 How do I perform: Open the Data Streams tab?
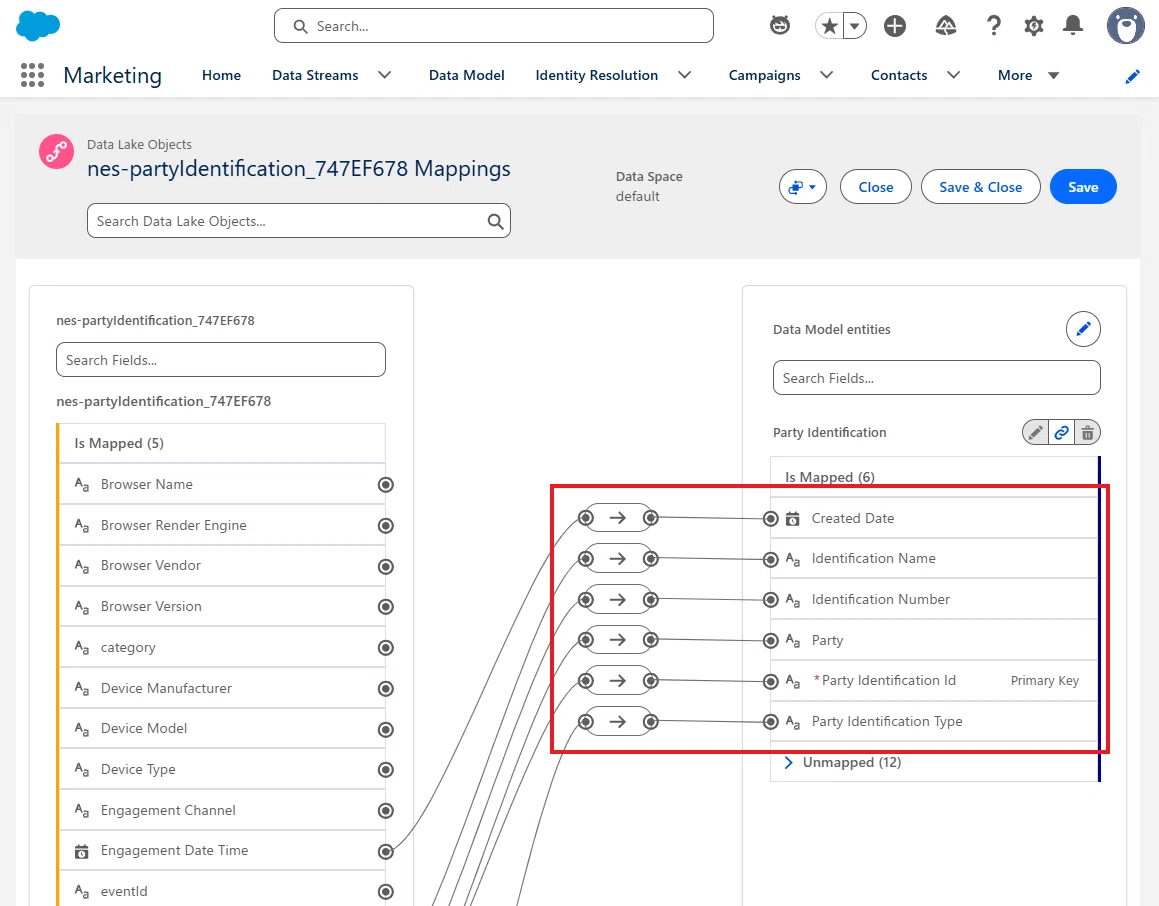[x=315, y=75]
